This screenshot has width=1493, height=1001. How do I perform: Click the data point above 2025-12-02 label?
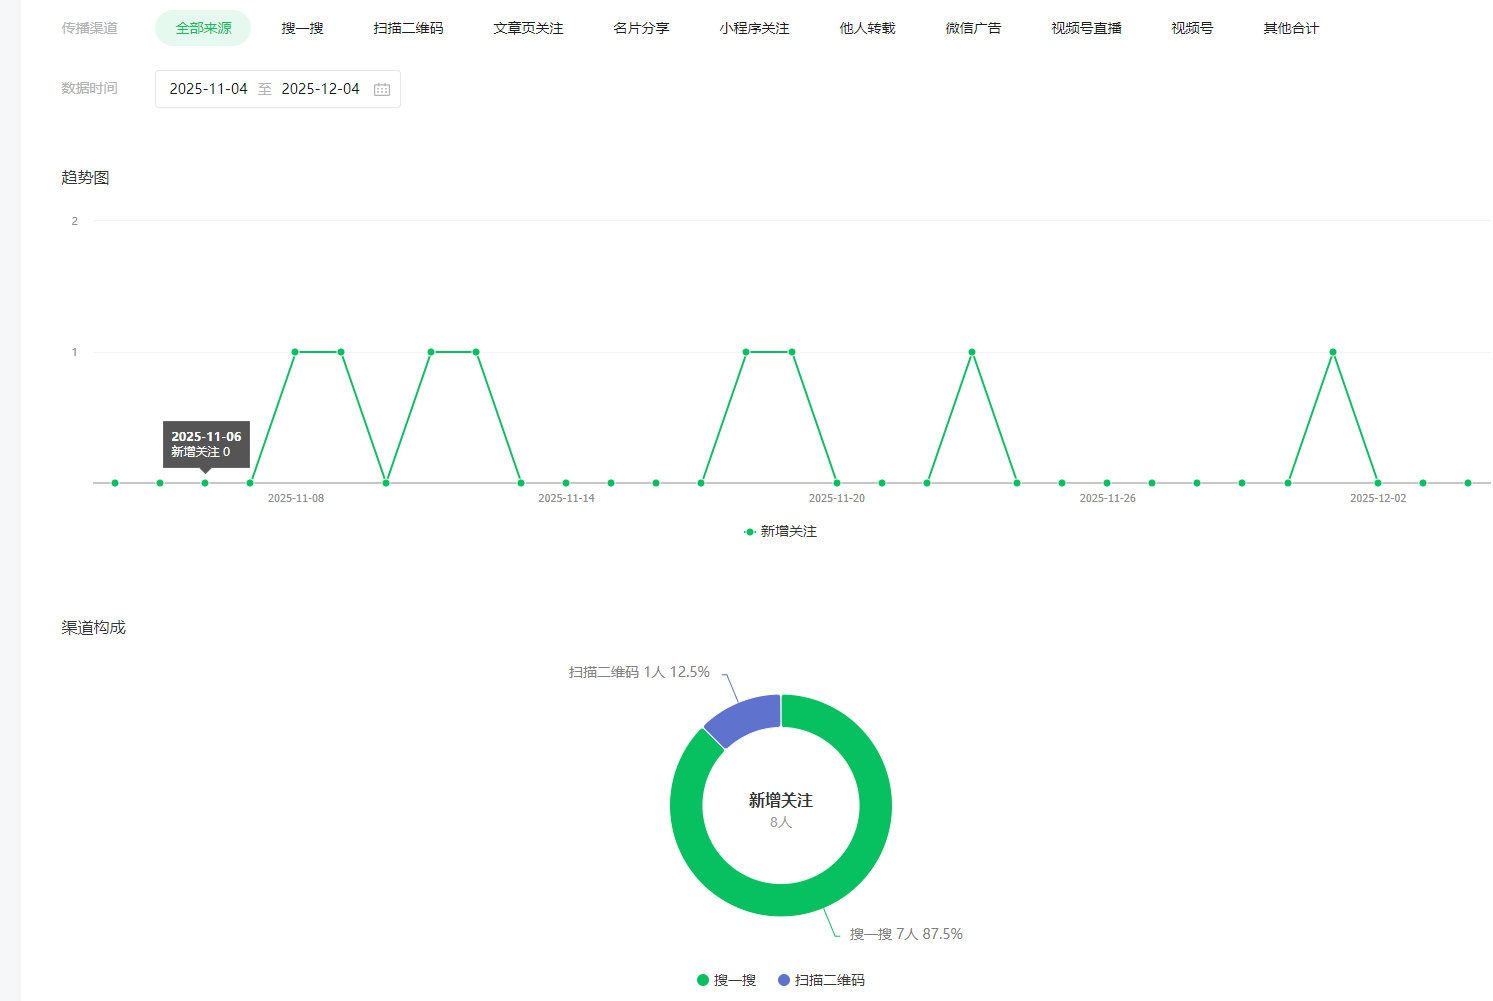[1378, 483]
